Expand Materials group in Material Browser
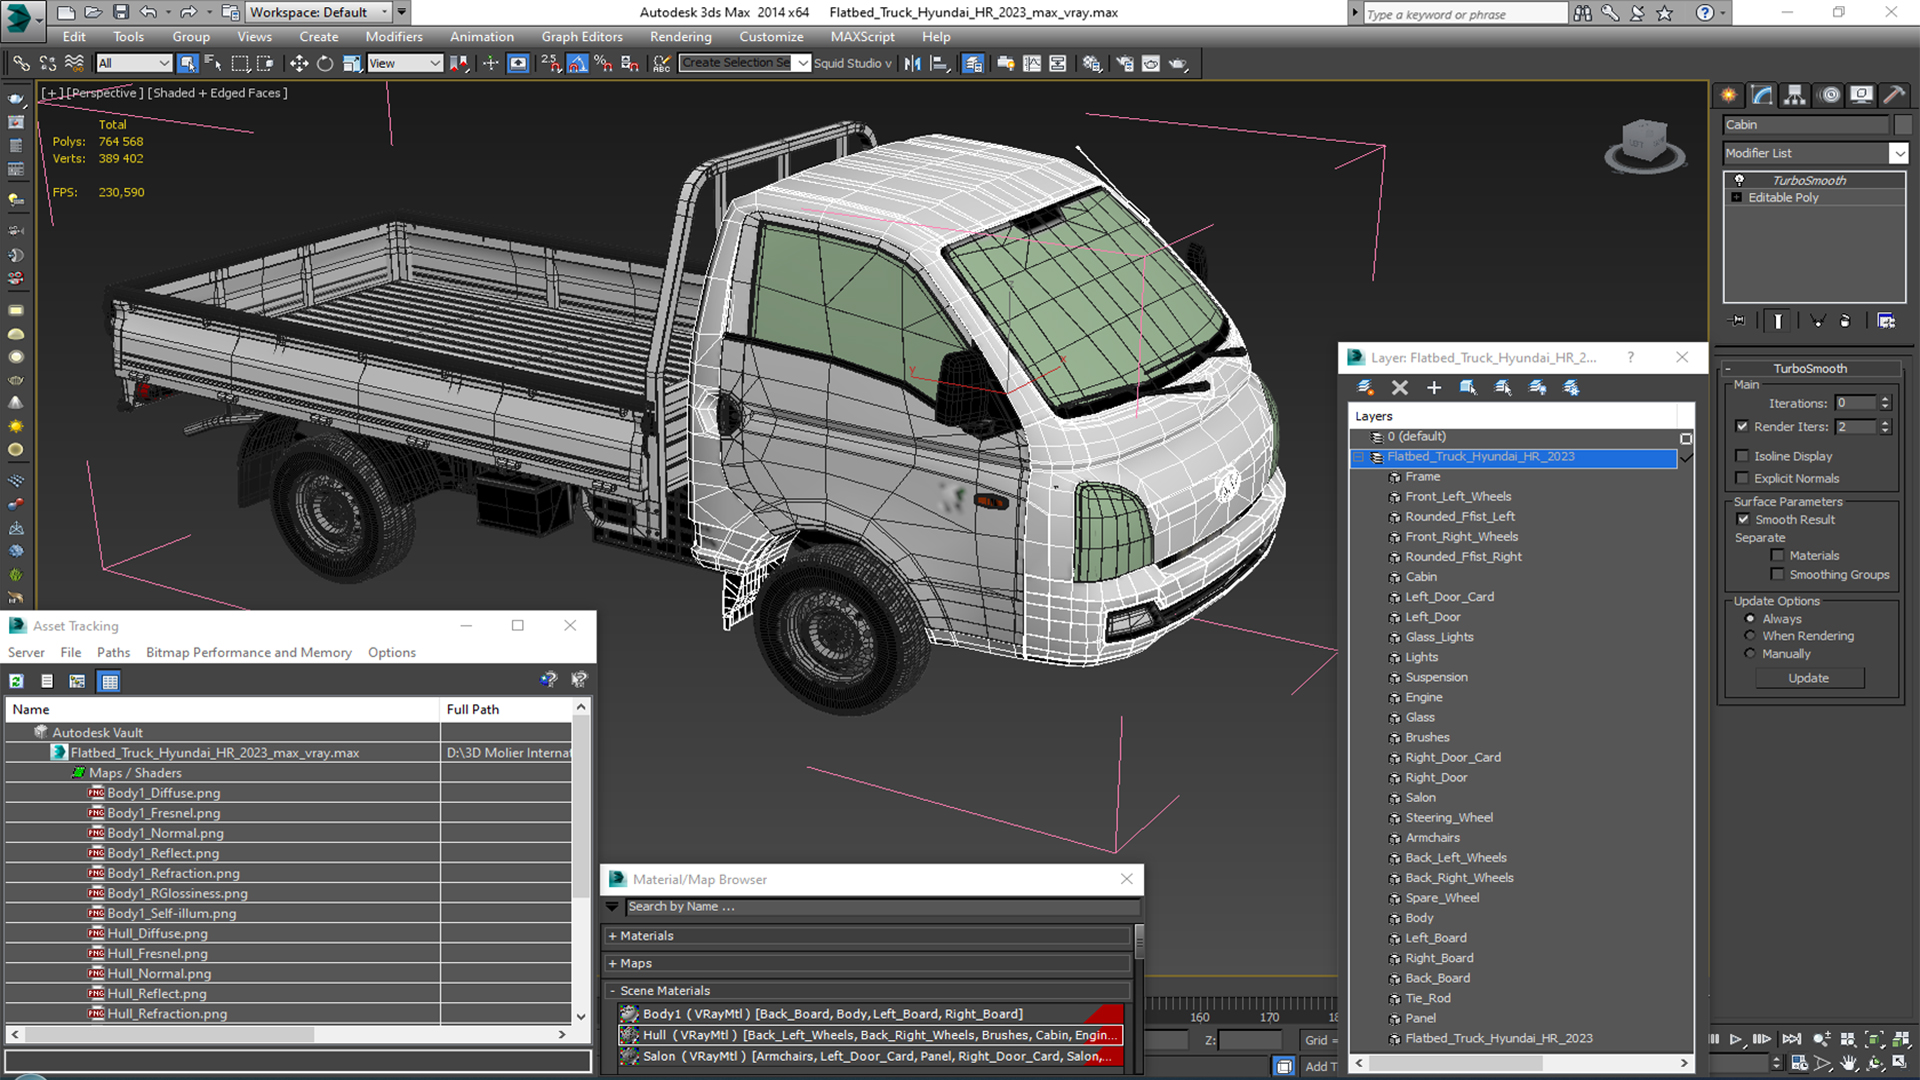 point(612,936)
